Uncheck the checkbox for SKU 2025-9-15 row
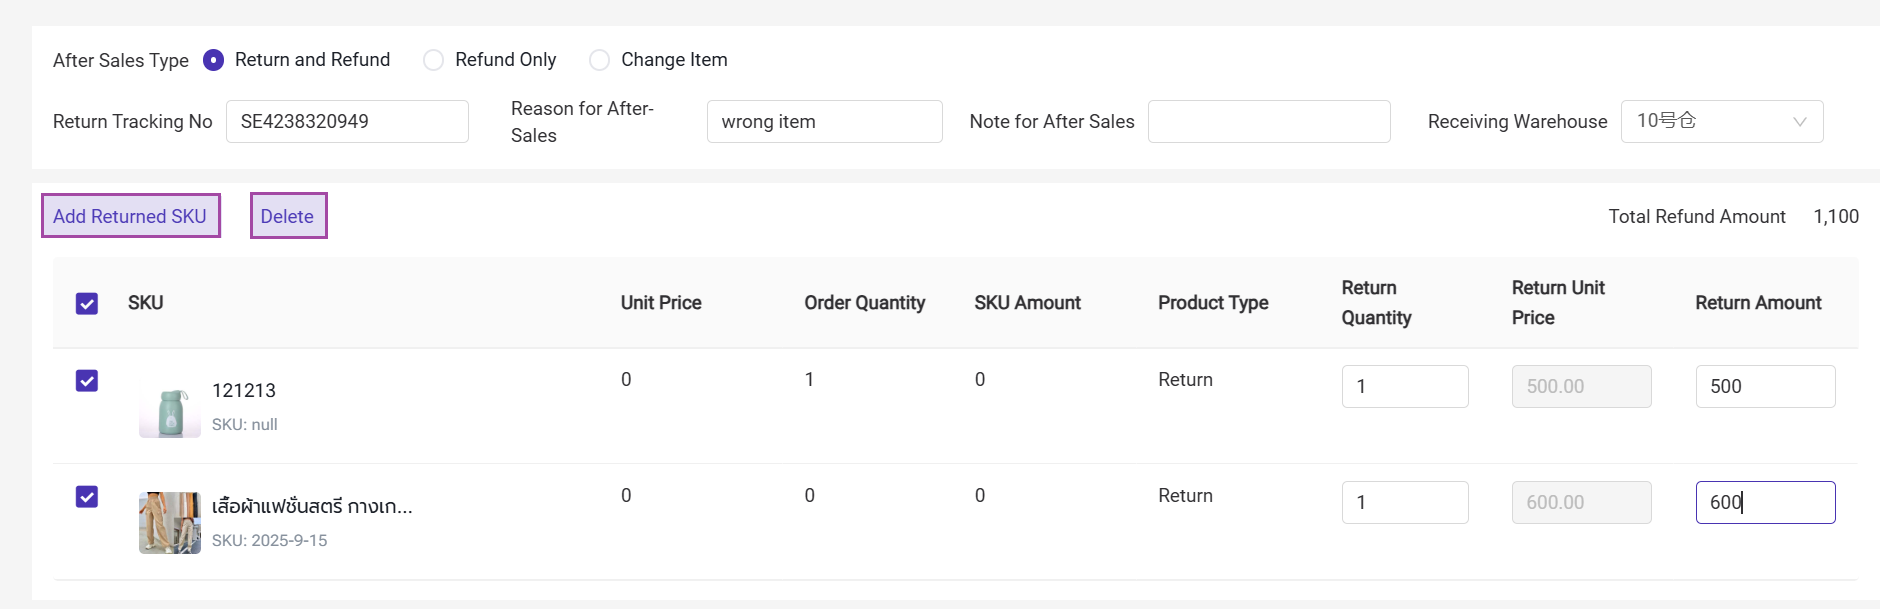Screen dimensions: 1880x609 [87, 497]
